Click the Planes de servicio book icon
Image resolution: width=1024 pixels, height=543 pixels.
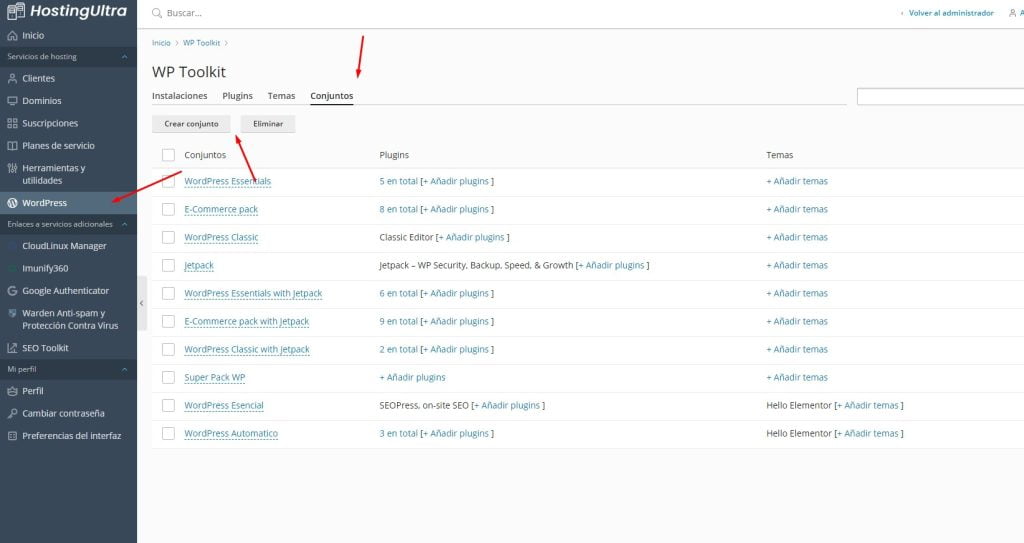12,146
